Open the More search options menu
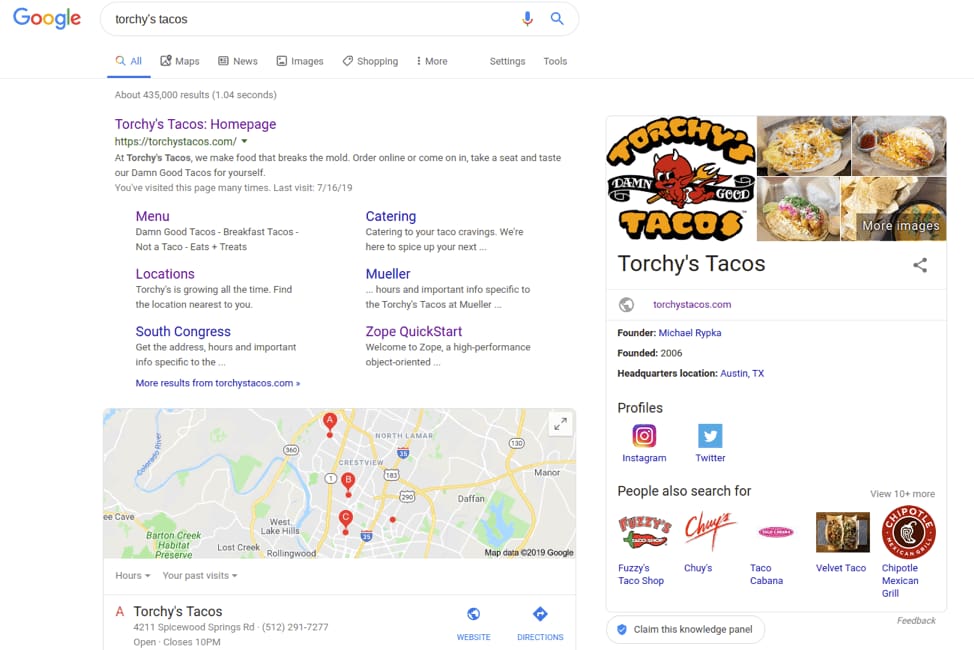Viewport: 974px width, 650px height. point(432,61)
